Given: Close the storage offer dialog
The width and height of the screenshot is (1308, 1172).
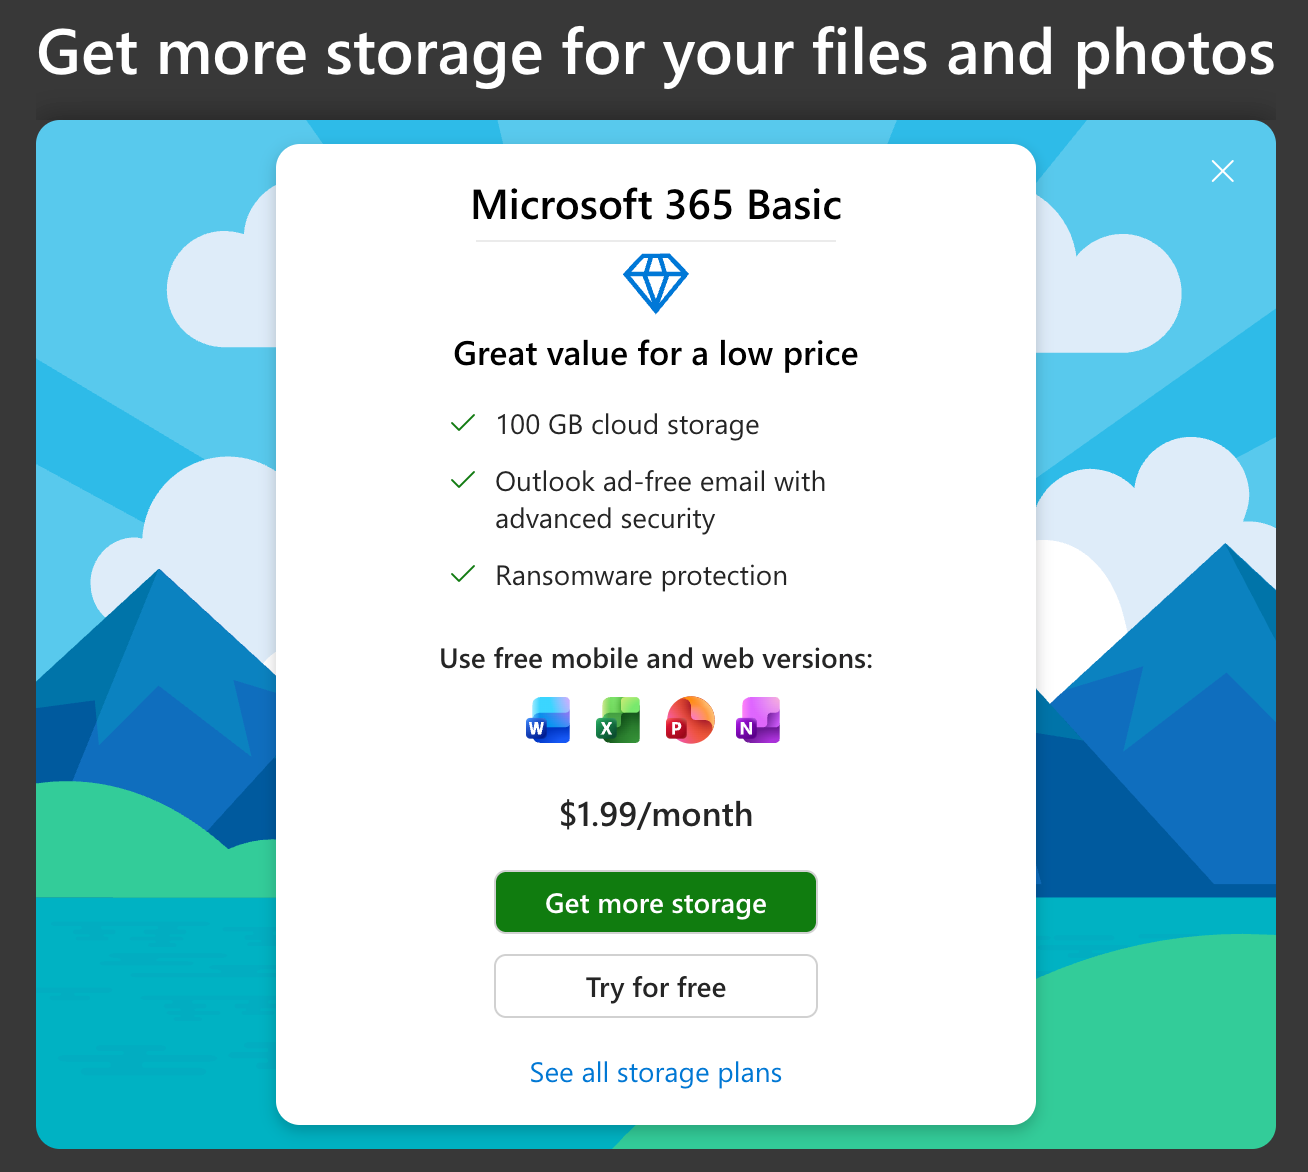Looking at the screenshot, I should click(x=1222, y=171).
